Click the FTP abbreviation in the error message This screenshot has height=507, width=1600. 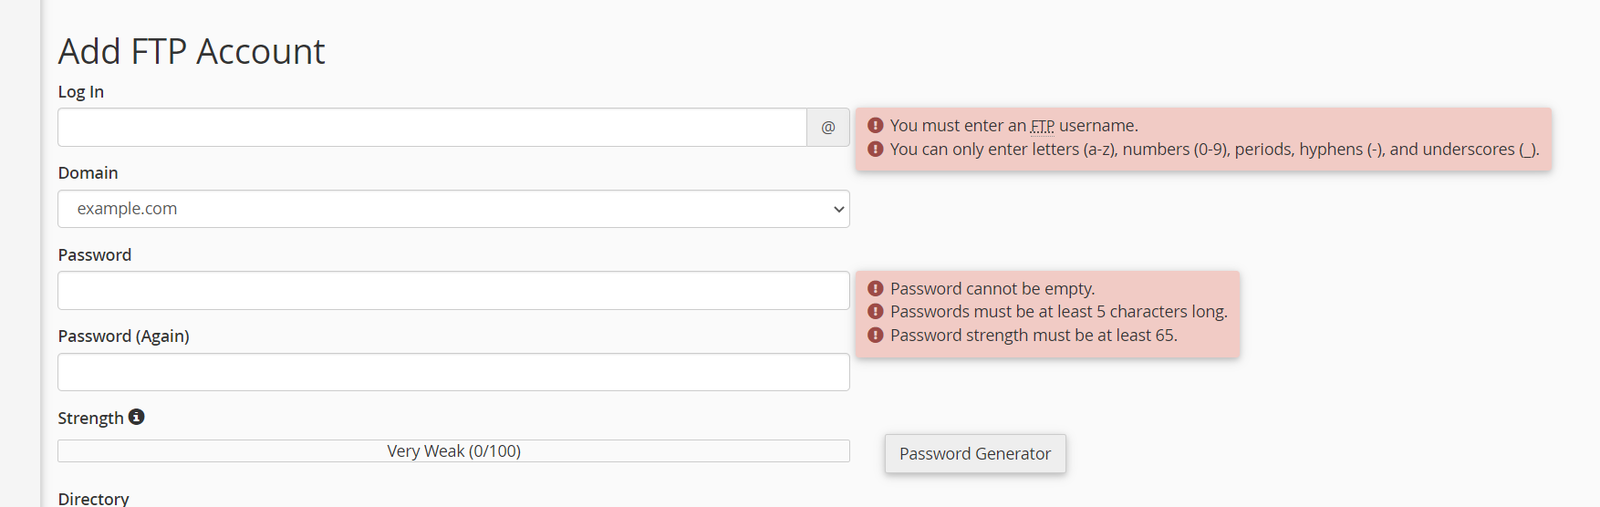point(1042,126)
